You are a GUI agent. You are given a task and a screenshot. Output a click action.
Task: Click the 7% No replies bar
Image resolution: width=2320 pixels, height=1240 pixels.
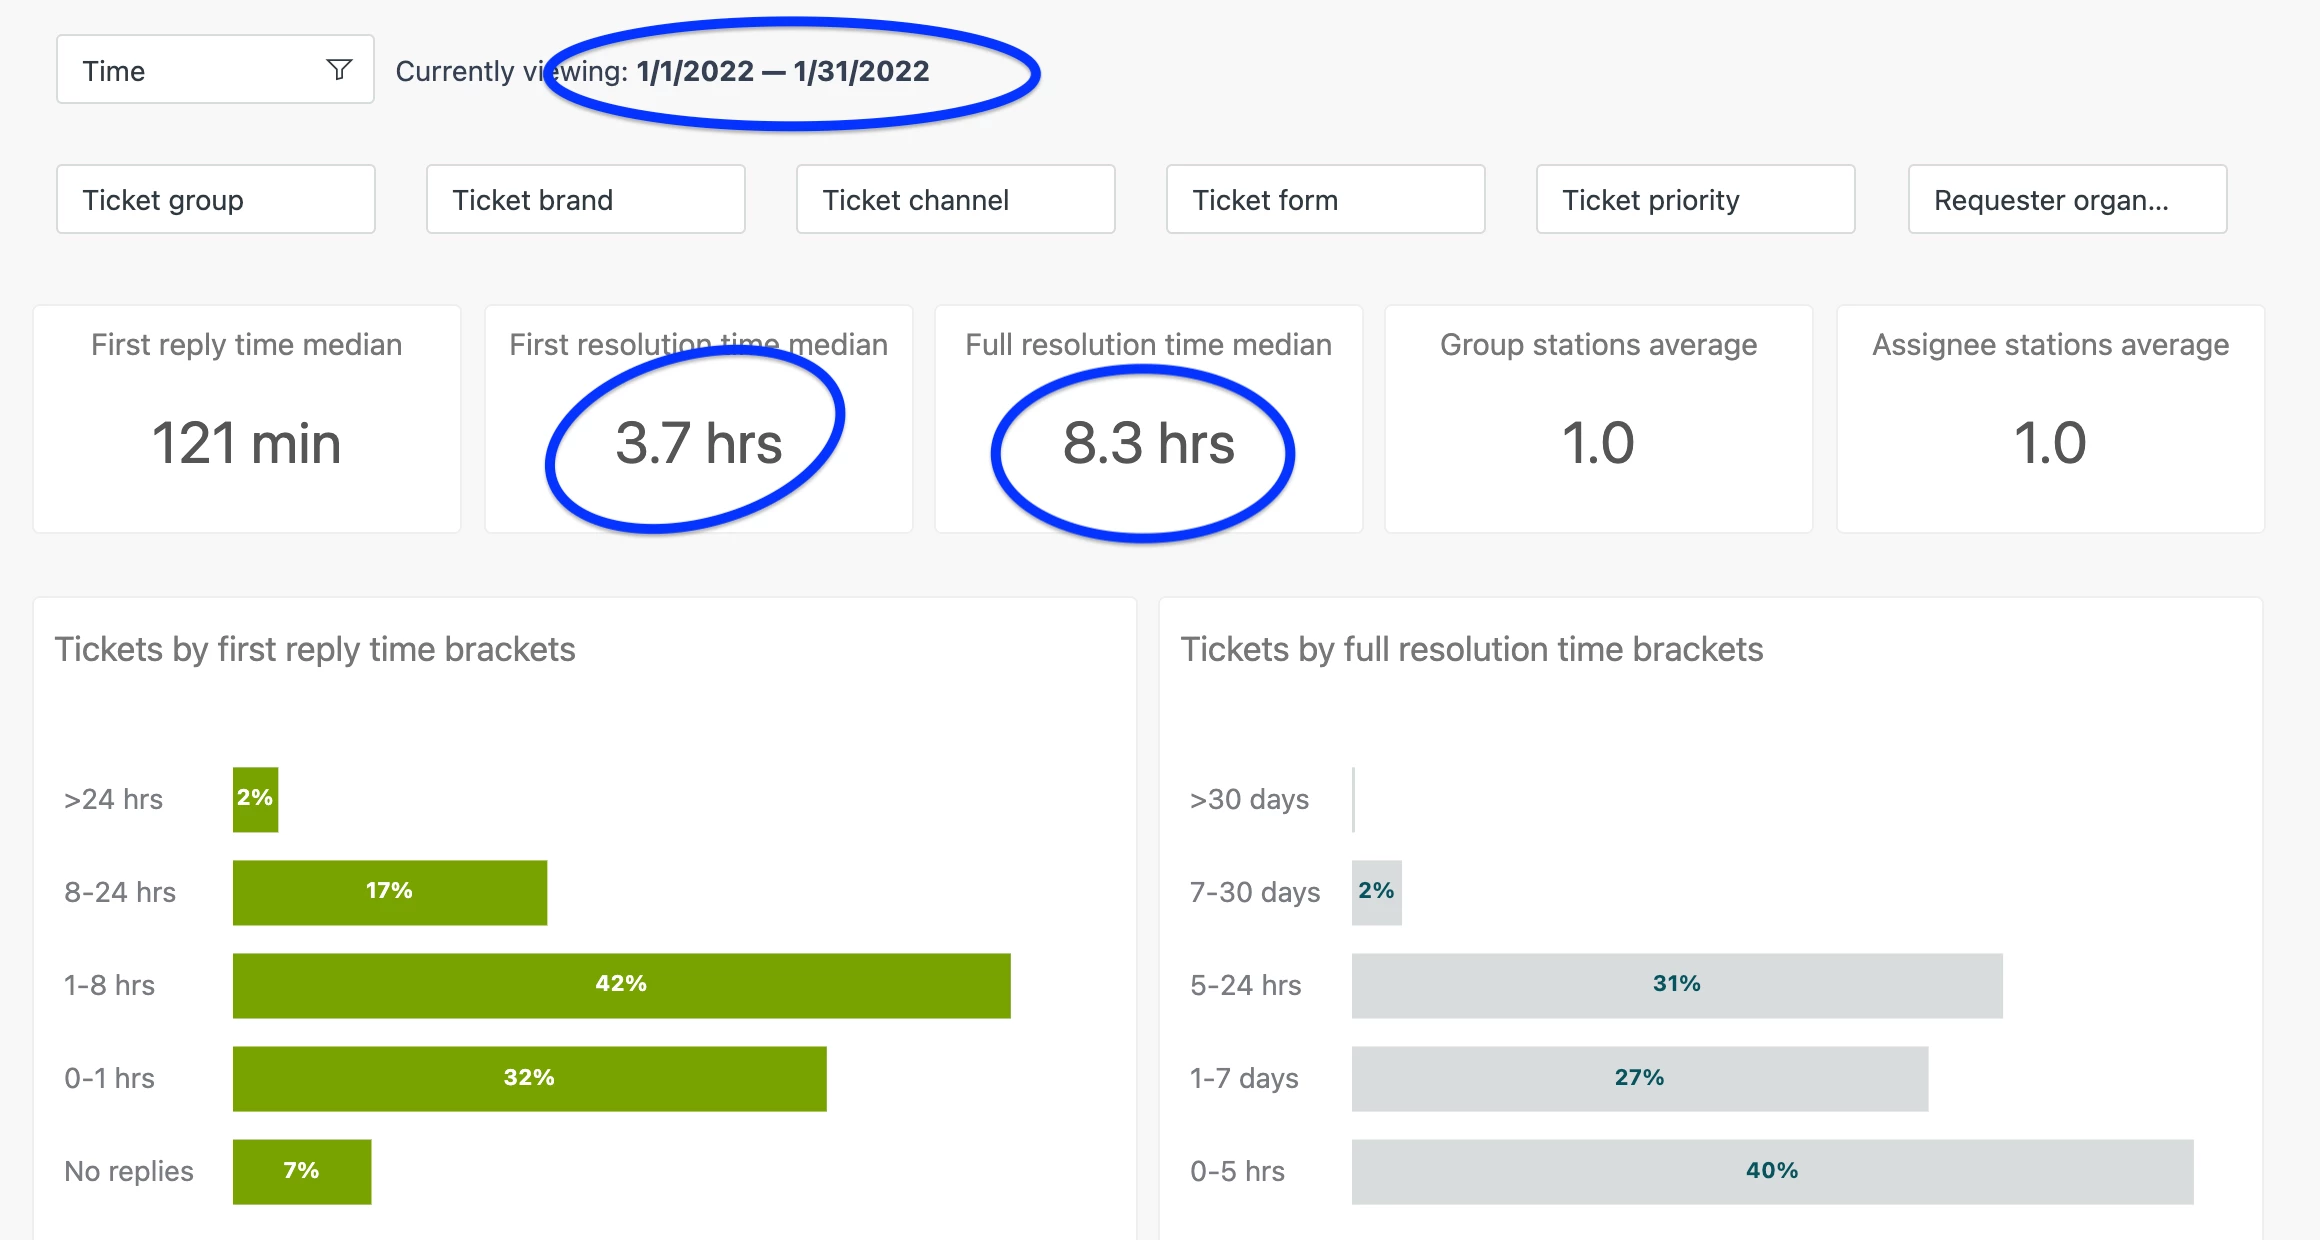(301, 1171)
